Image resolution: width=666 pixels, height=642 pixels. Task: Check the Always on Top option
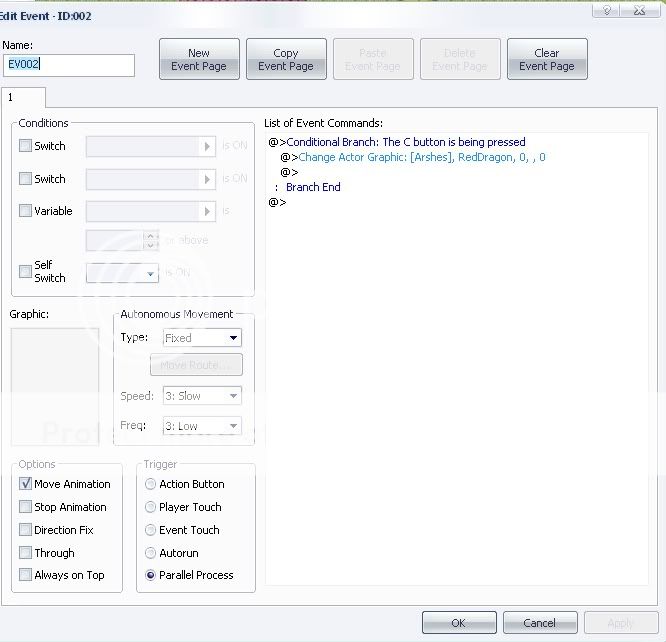[x=26, y=575]
